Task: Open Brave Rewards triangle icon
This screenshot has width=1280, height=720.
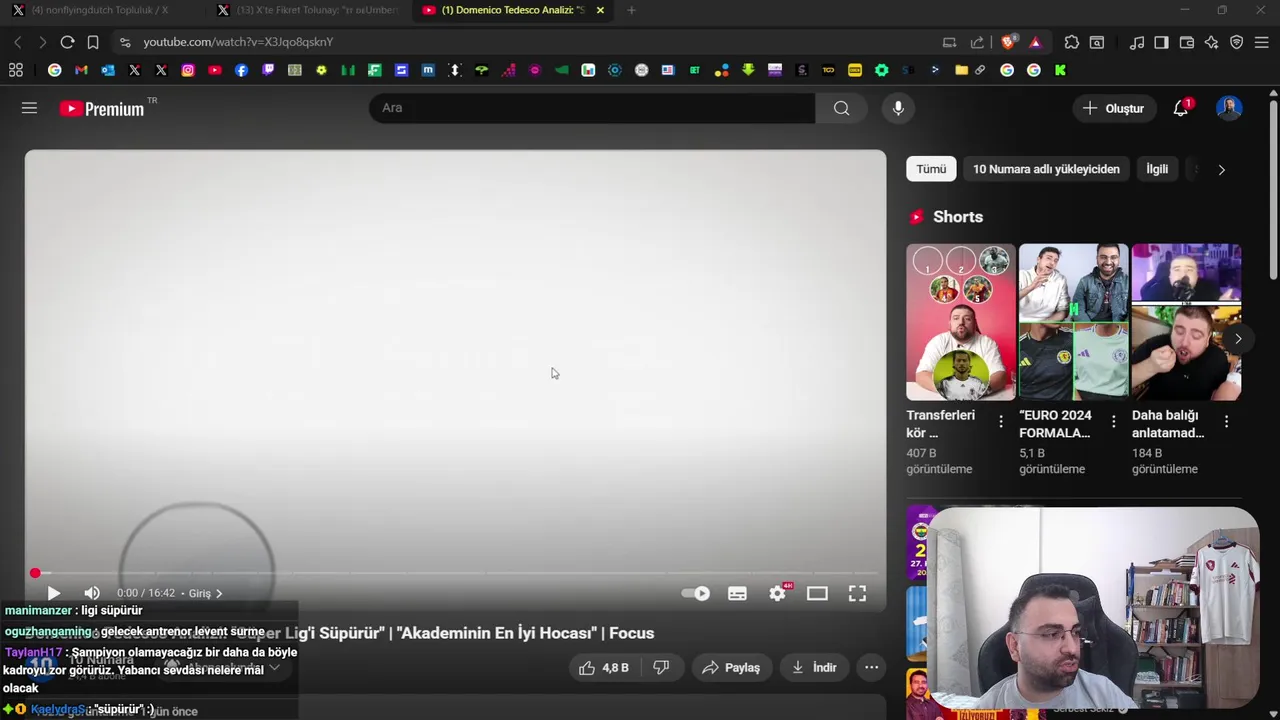Action: click(1035, 42)
